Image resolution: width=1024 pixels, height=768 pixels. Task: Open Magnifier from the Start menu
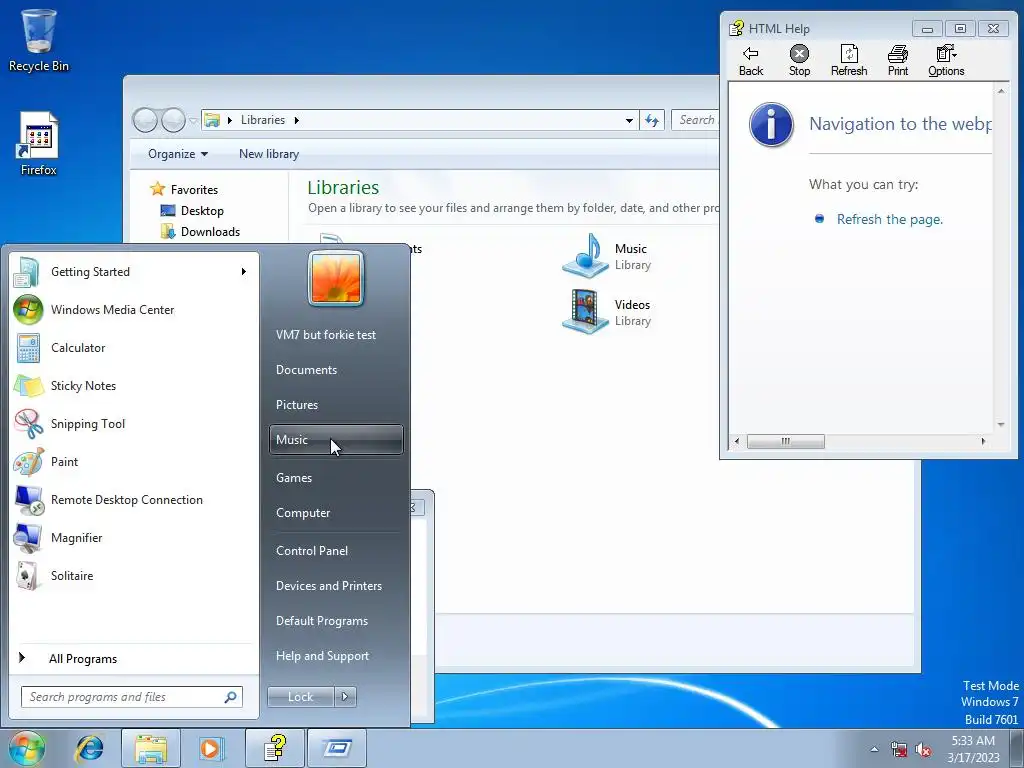[135, 537]
